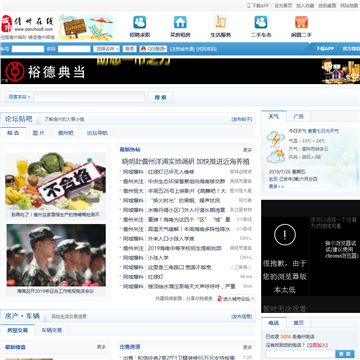The image size is (360, 360).
Task: Switch to the 广告 tab
Action: [298, 116]
